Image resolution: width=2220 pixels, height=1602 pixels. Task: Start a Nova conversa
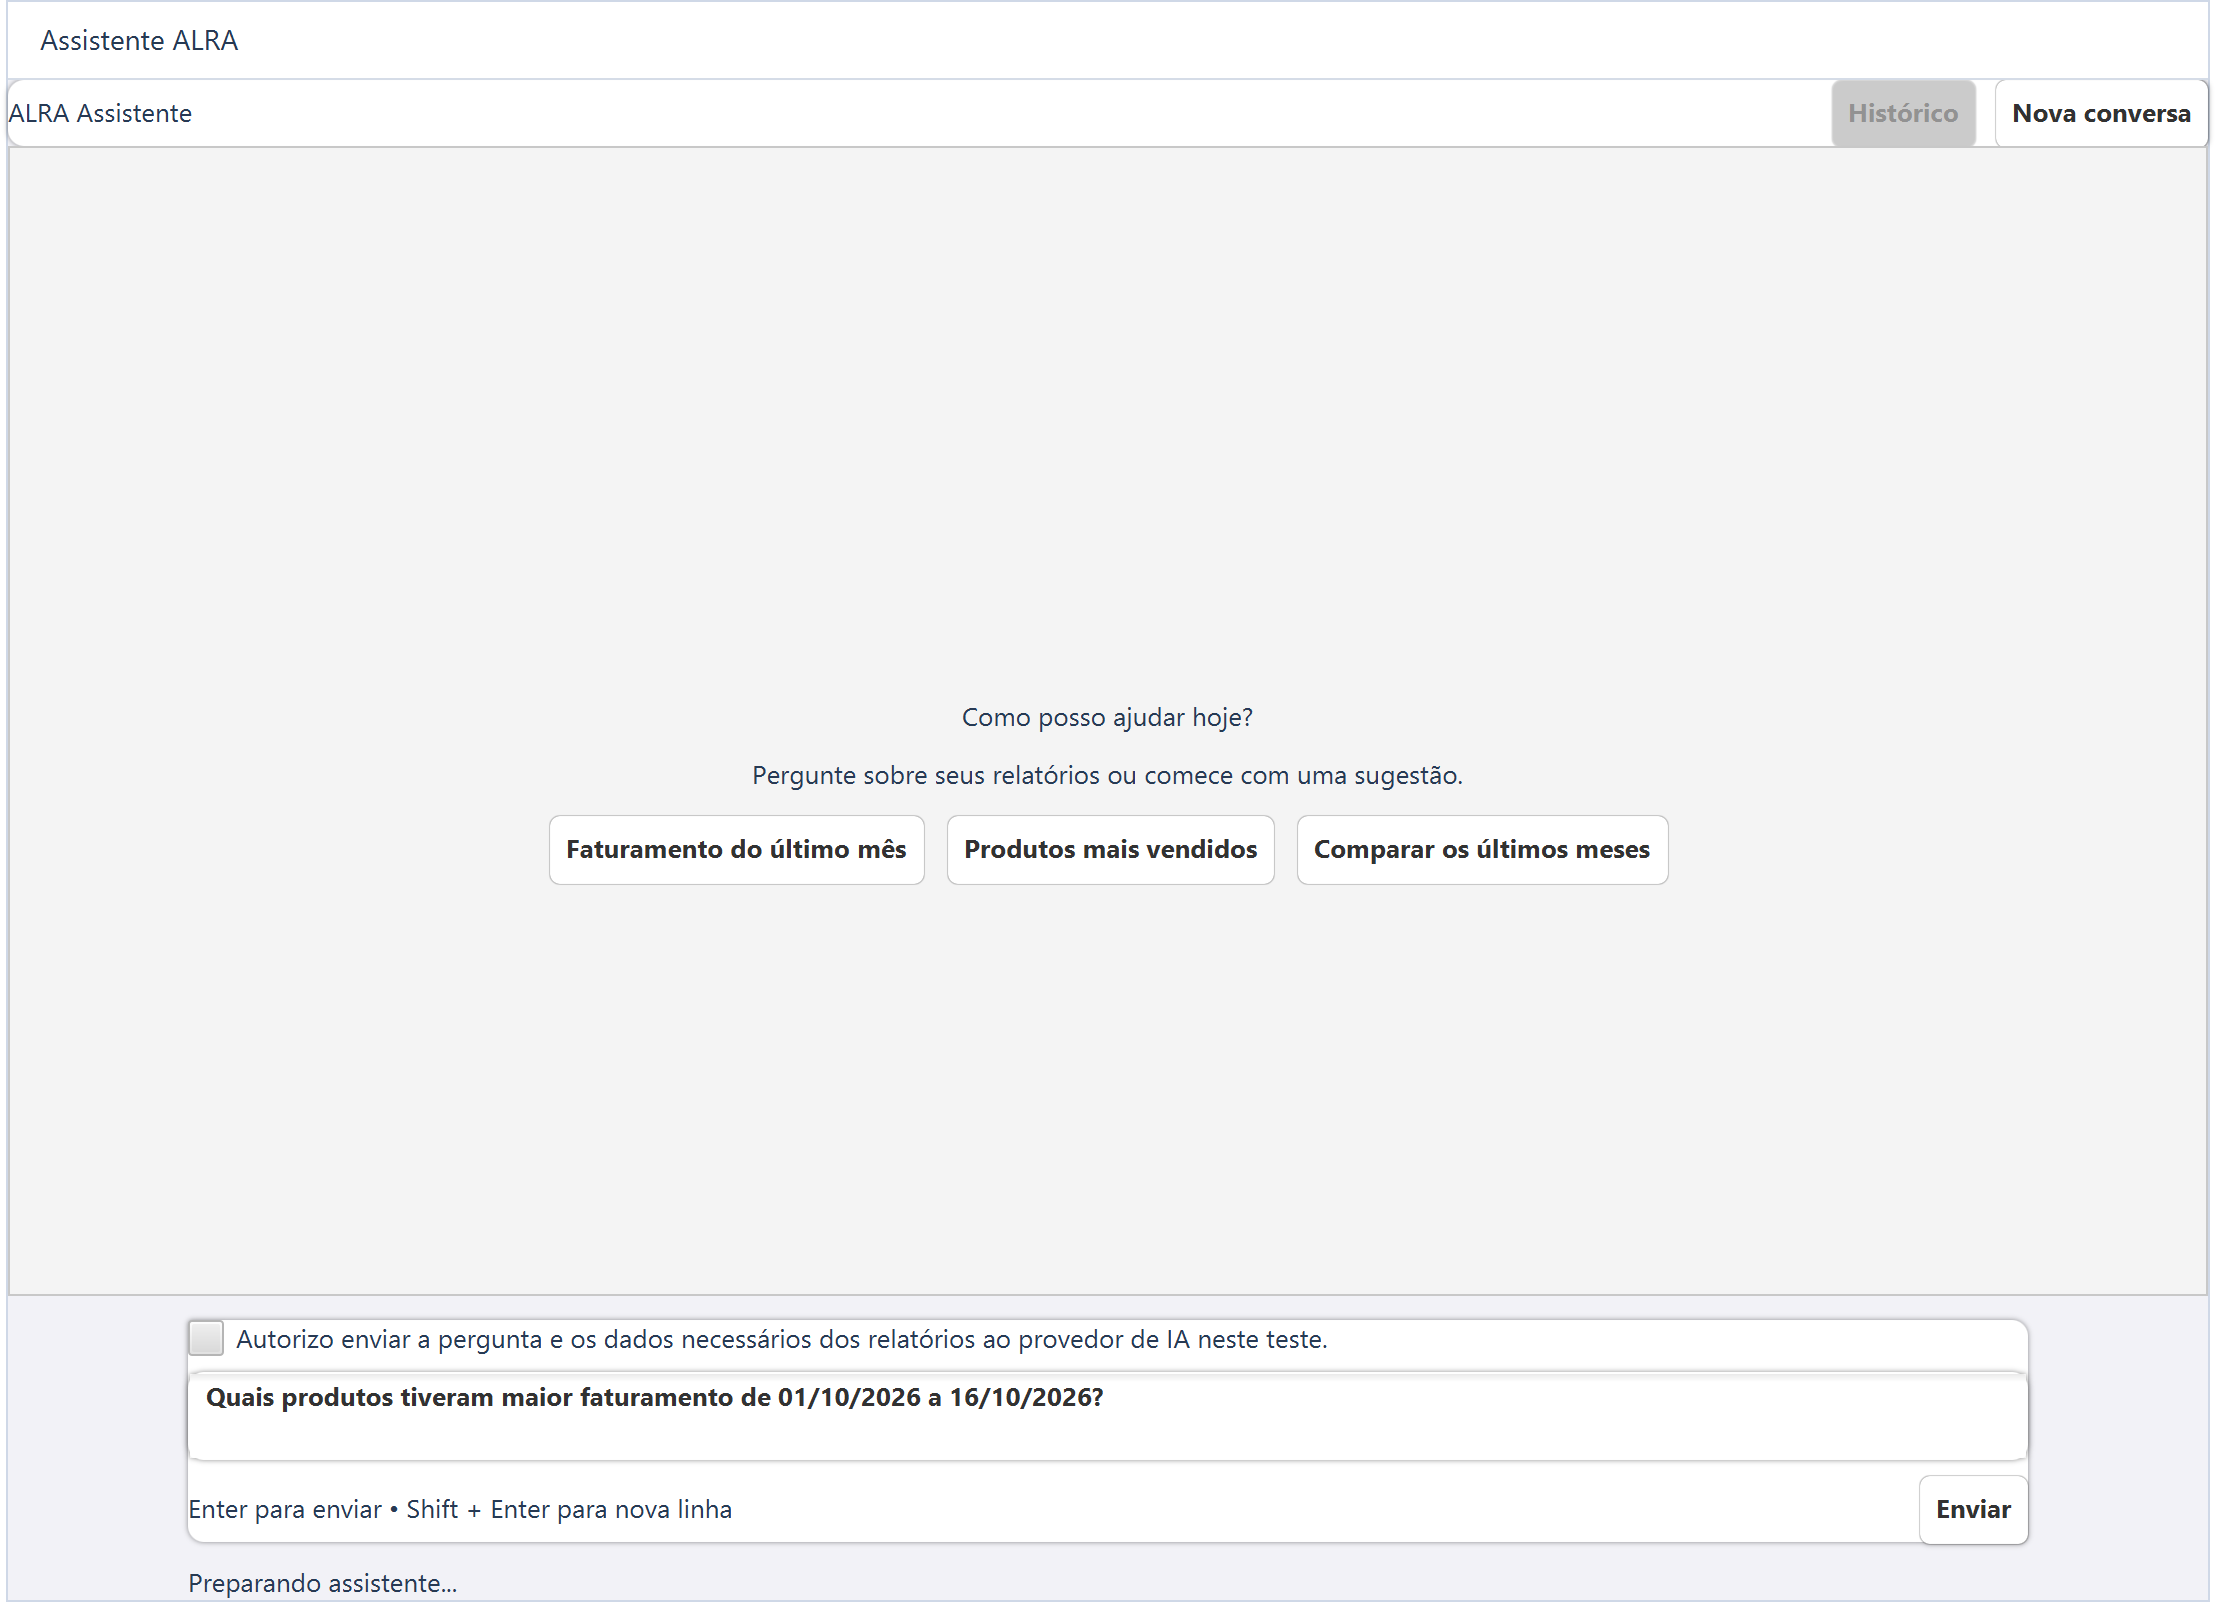tap(2101, 113)
